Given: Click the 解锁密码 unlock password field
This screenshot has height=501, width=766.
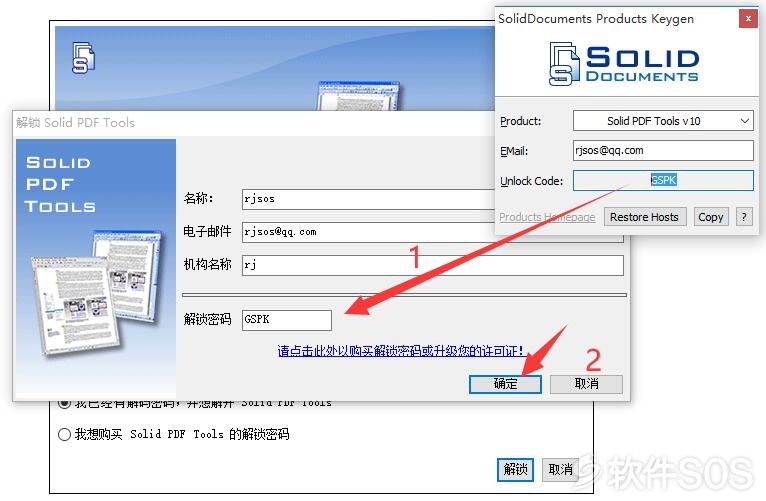Looking at the screenshot, I should [287, 320].
